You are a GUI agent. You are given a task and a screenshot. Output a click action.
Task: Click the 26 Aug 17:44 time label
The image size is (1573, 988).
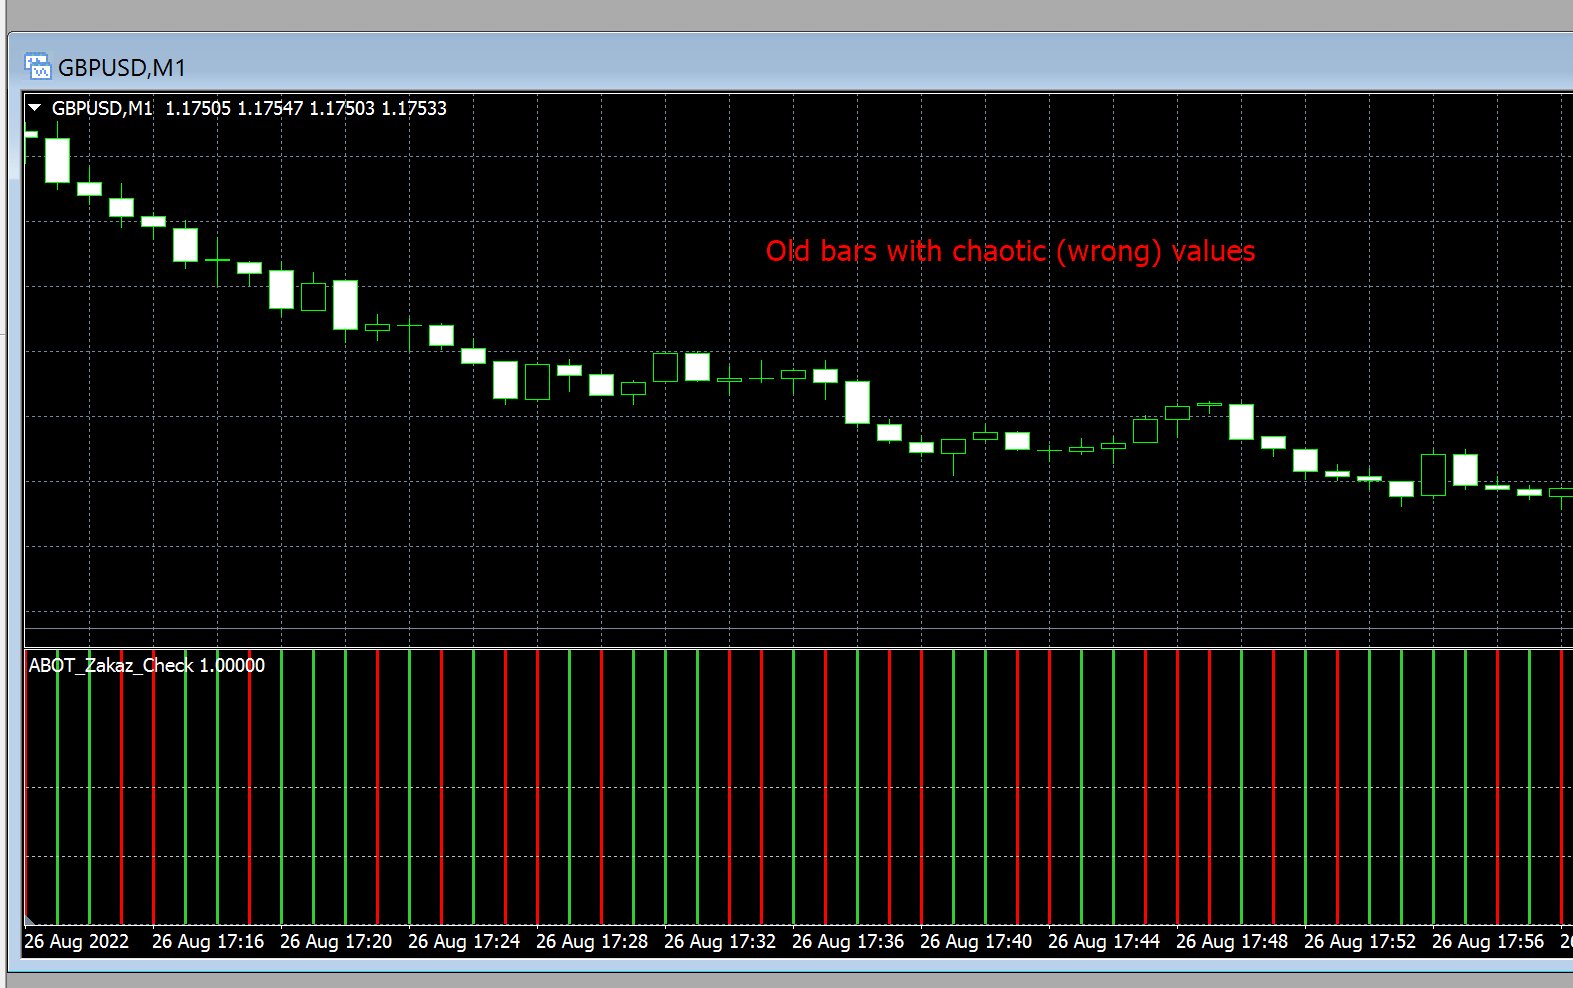[x=1104, y=941]
